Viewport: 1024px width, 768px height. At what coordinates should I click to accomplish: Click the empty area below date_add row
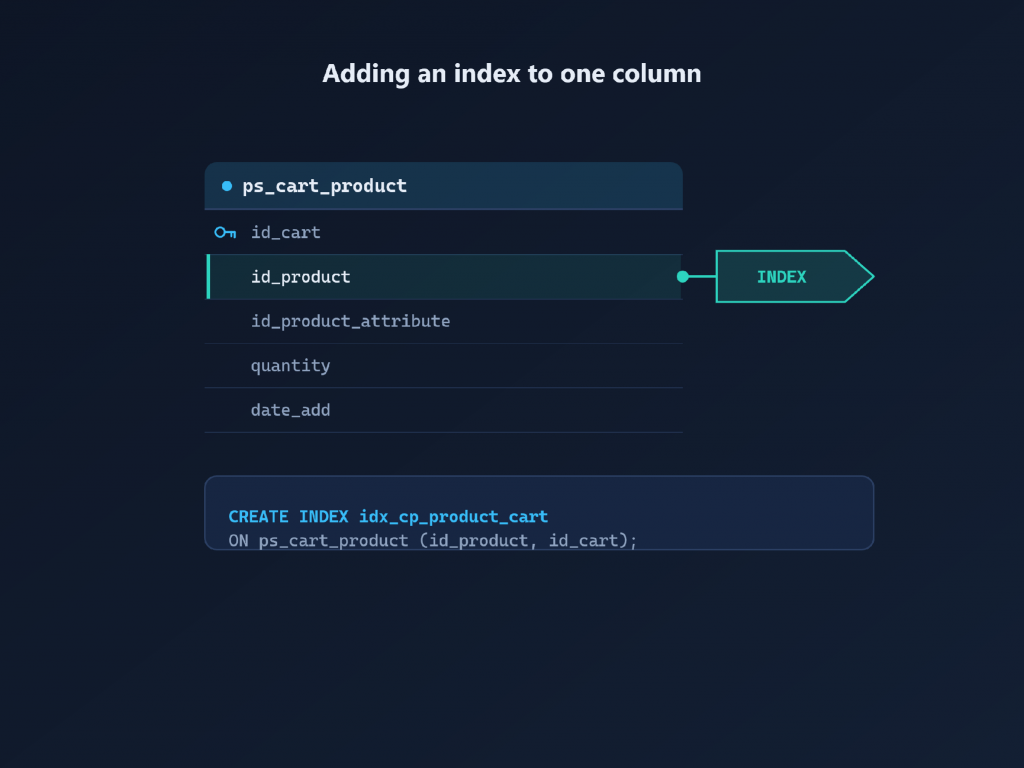coord(443,453)
